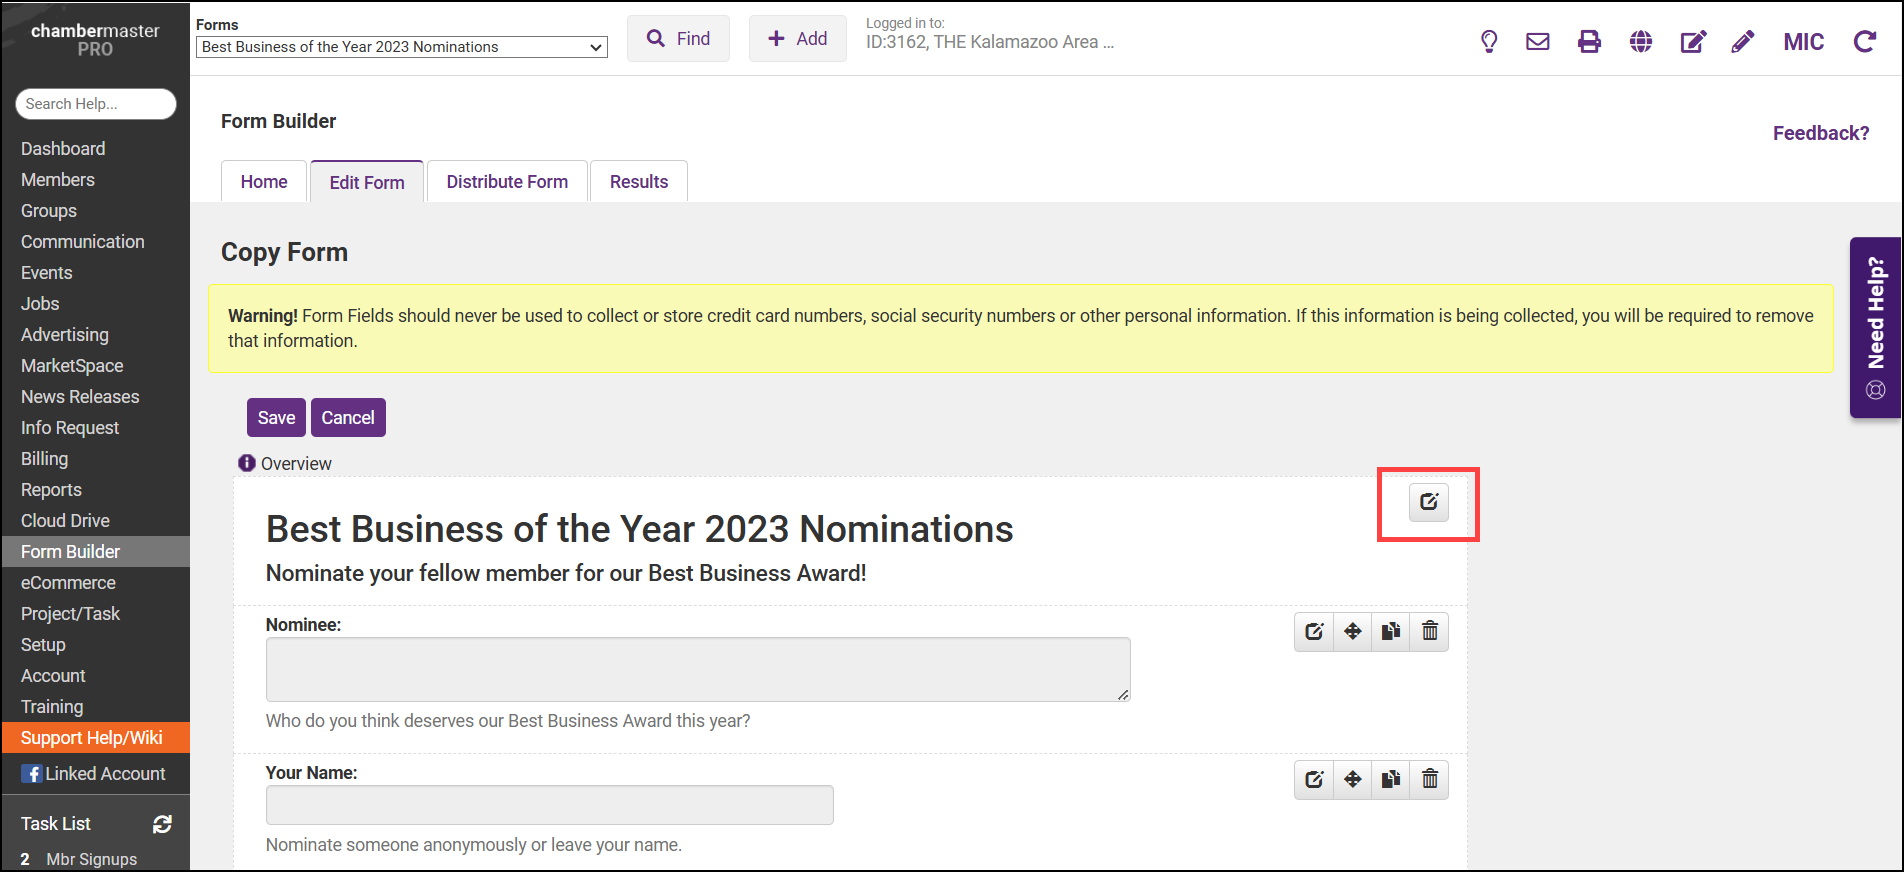Click the globe icon in the header
Image resolution: width=1904 pixels, height=872 pixels.
coord(1641,41)
